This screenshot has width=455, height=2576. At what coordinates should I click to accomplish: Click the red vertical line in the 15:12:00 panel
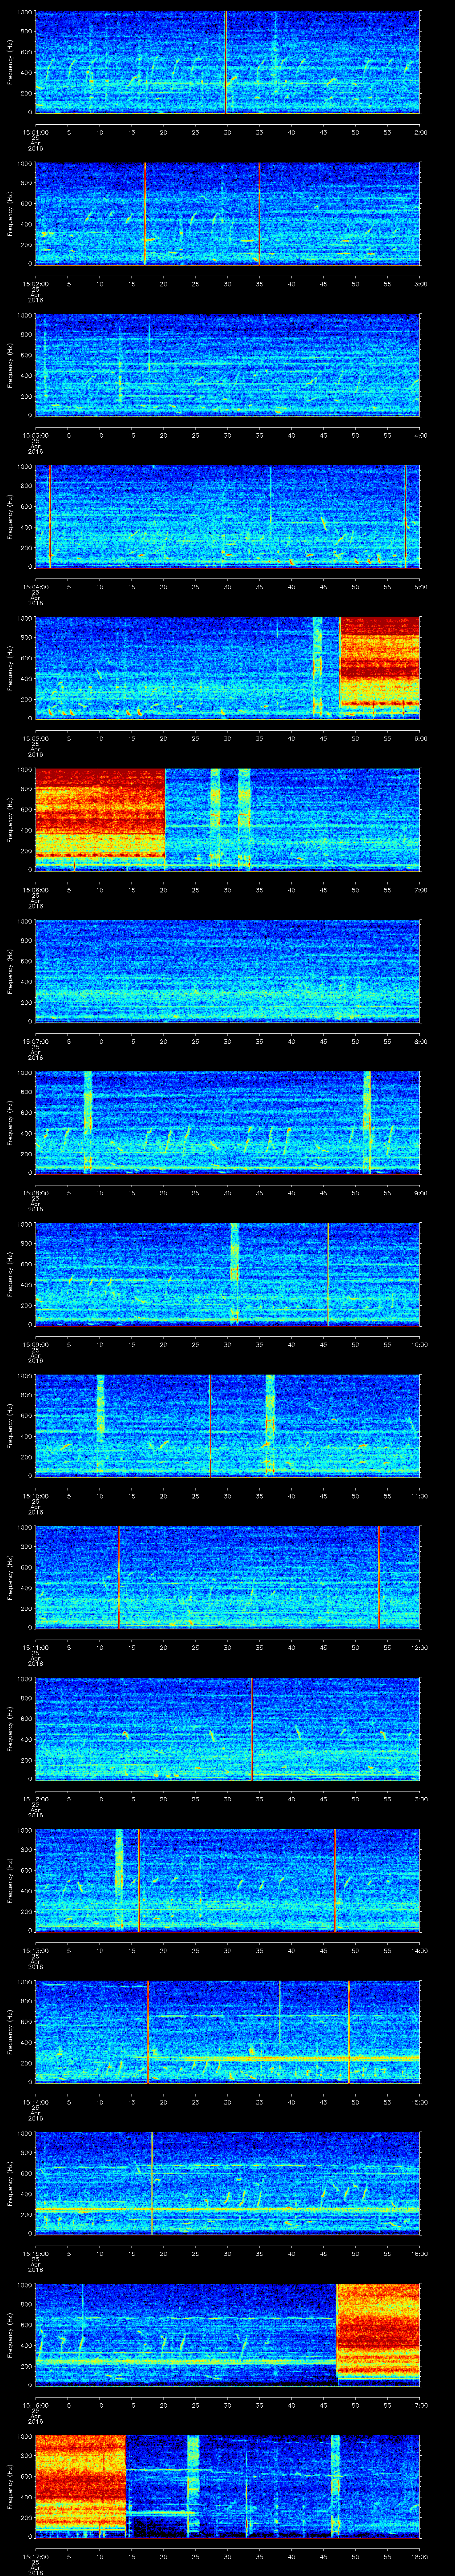coord(252,1729)
